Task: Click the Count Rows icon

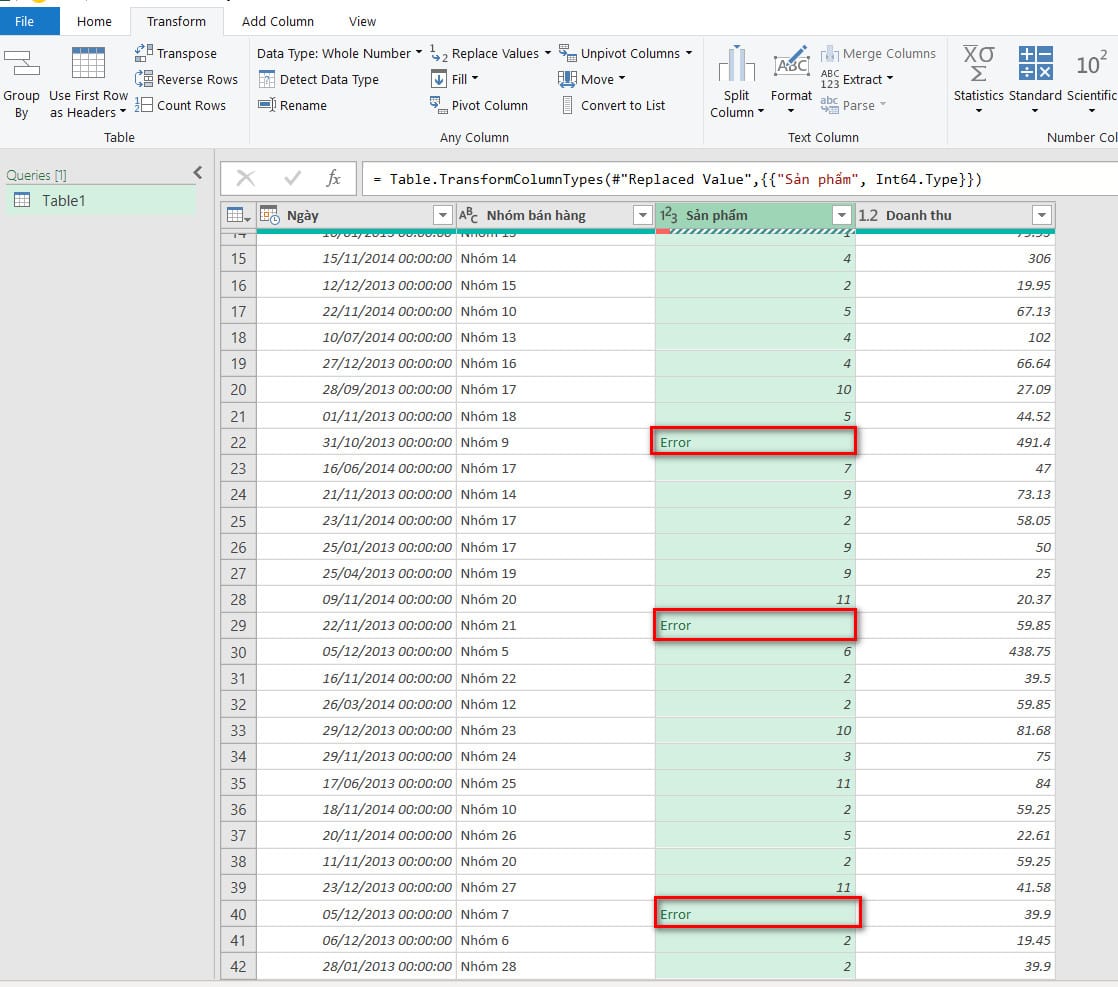Action: point(144,105)
